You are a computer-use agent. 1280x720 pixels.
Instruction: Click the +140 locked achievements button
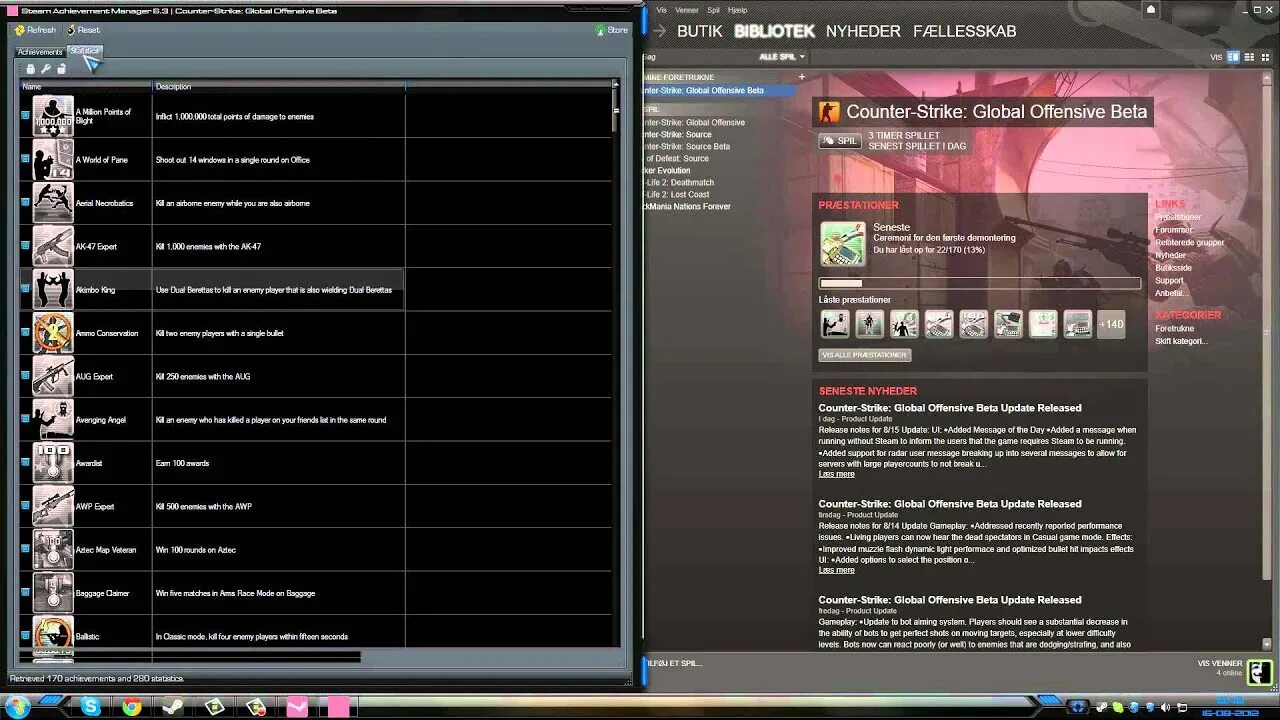pyautogui.click(x=1111, y=324)
